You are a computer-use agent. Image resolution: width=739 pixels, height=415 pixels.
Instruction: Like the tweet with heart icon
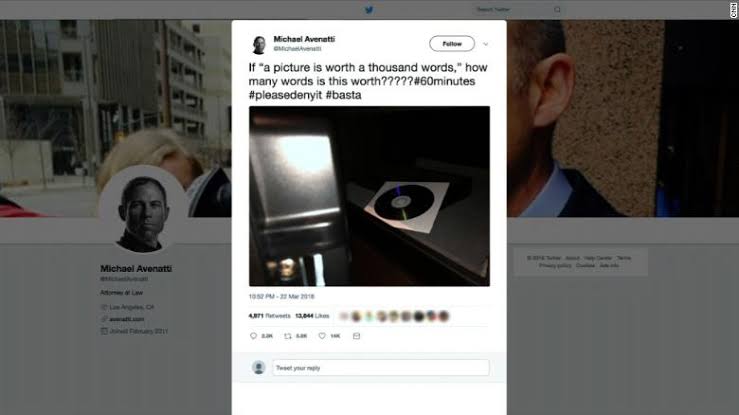322,336
